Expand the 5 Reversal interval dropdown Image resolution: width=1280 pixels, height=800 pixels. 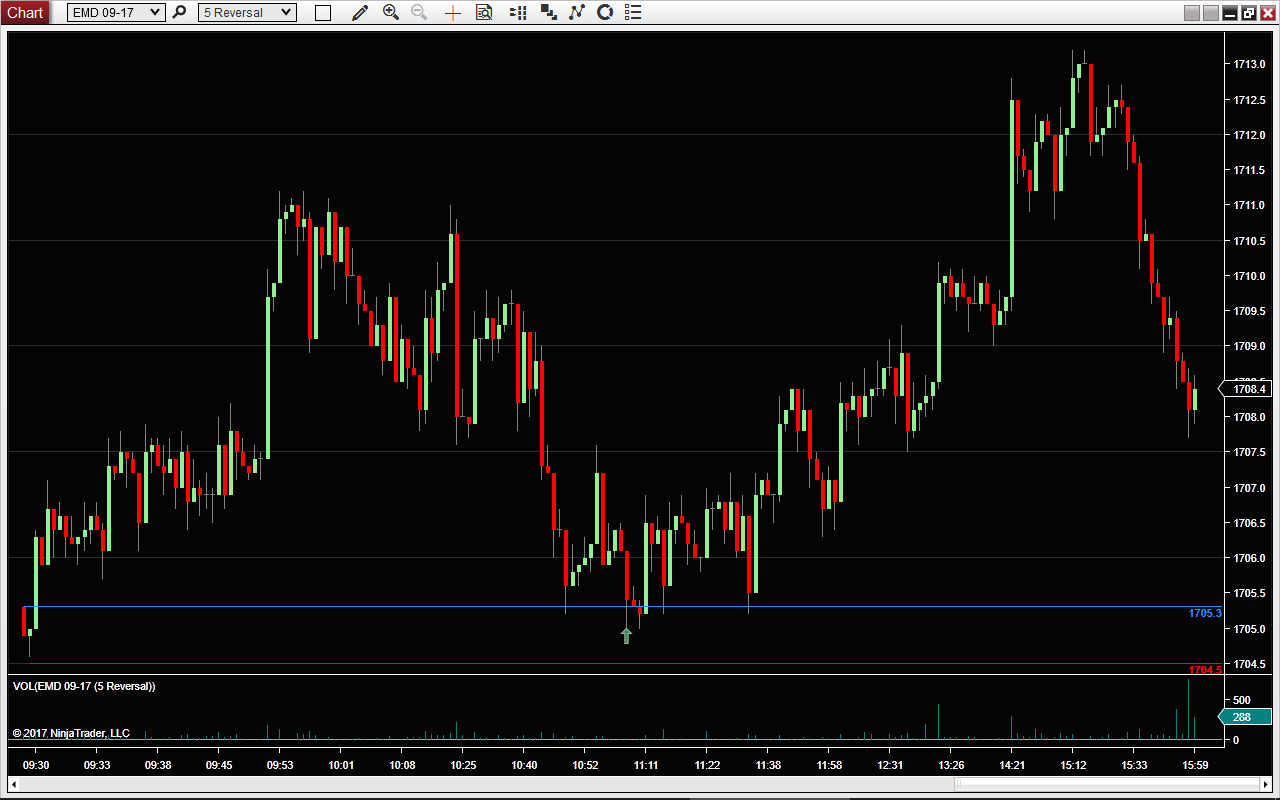247,12
